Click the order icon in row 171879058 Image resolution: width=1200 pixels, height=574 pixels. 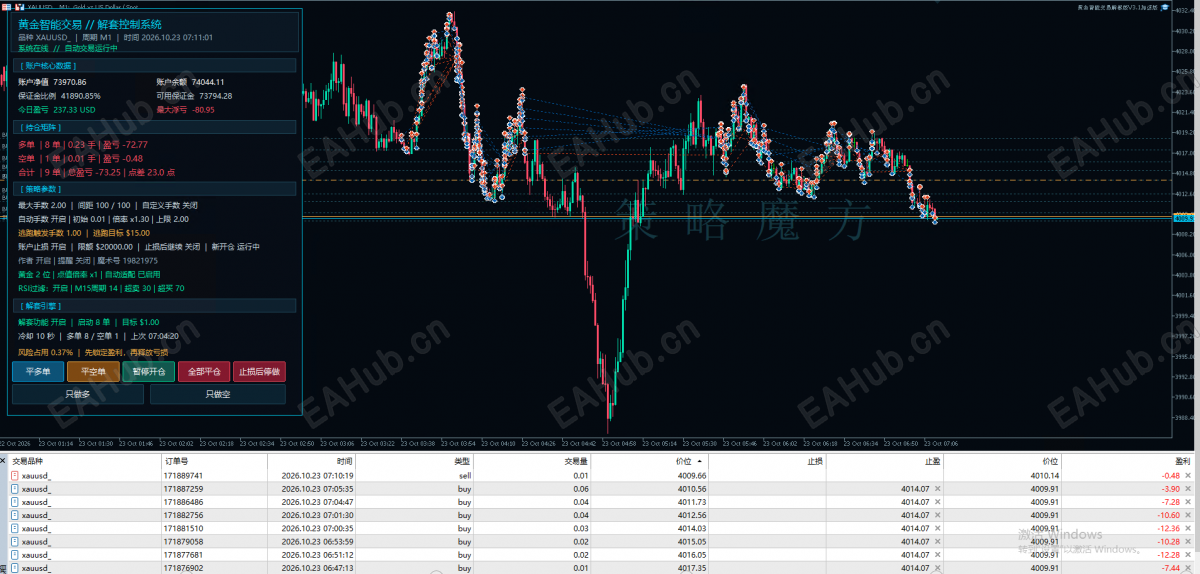tap(15, 541)
